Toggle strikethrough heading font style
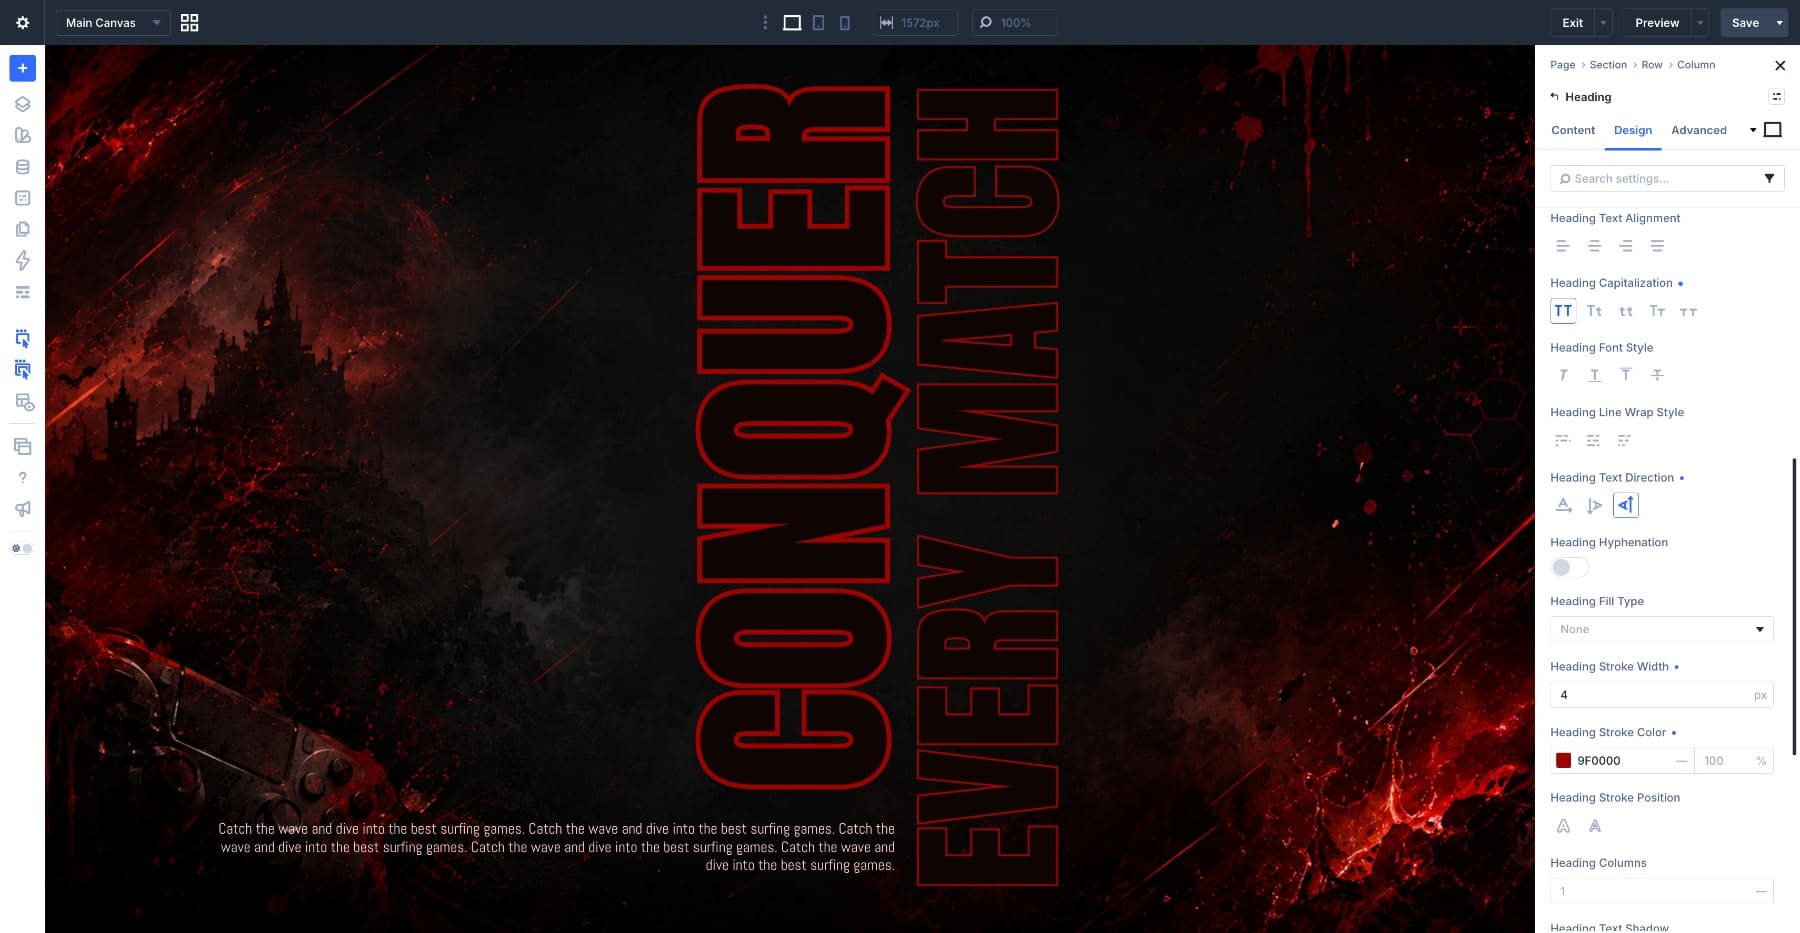The height and width of the screenshot is (933, 1800). coord(1657,375)
